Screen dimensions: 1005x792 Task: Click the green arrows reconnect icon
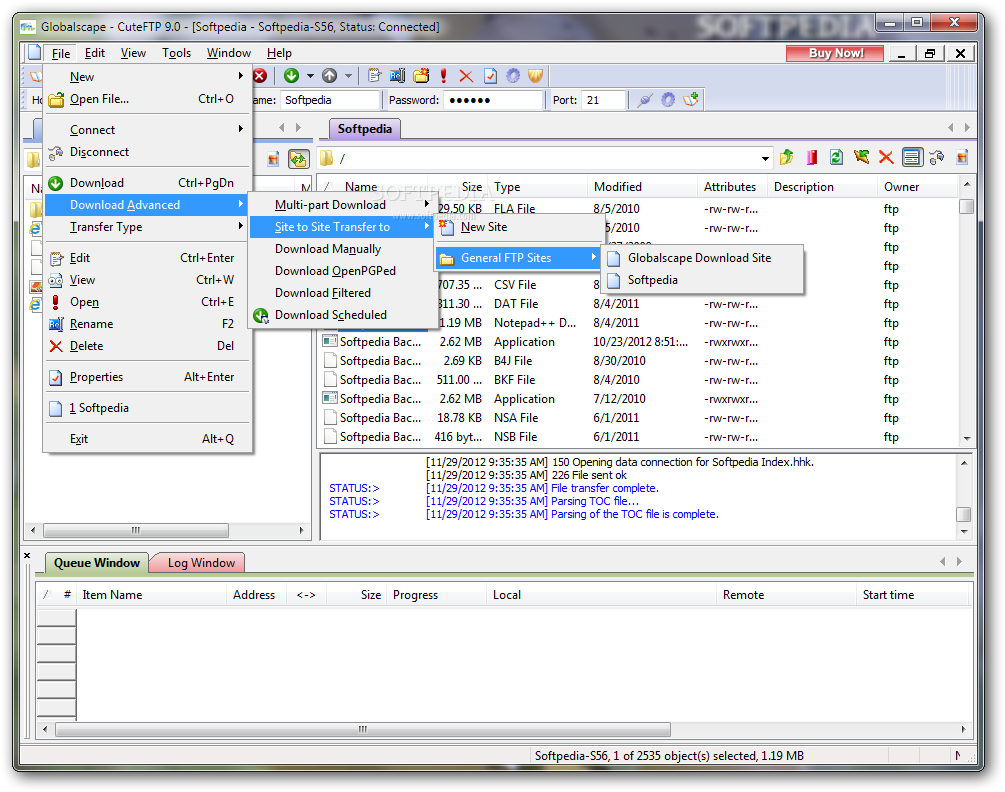click(861, 157)
